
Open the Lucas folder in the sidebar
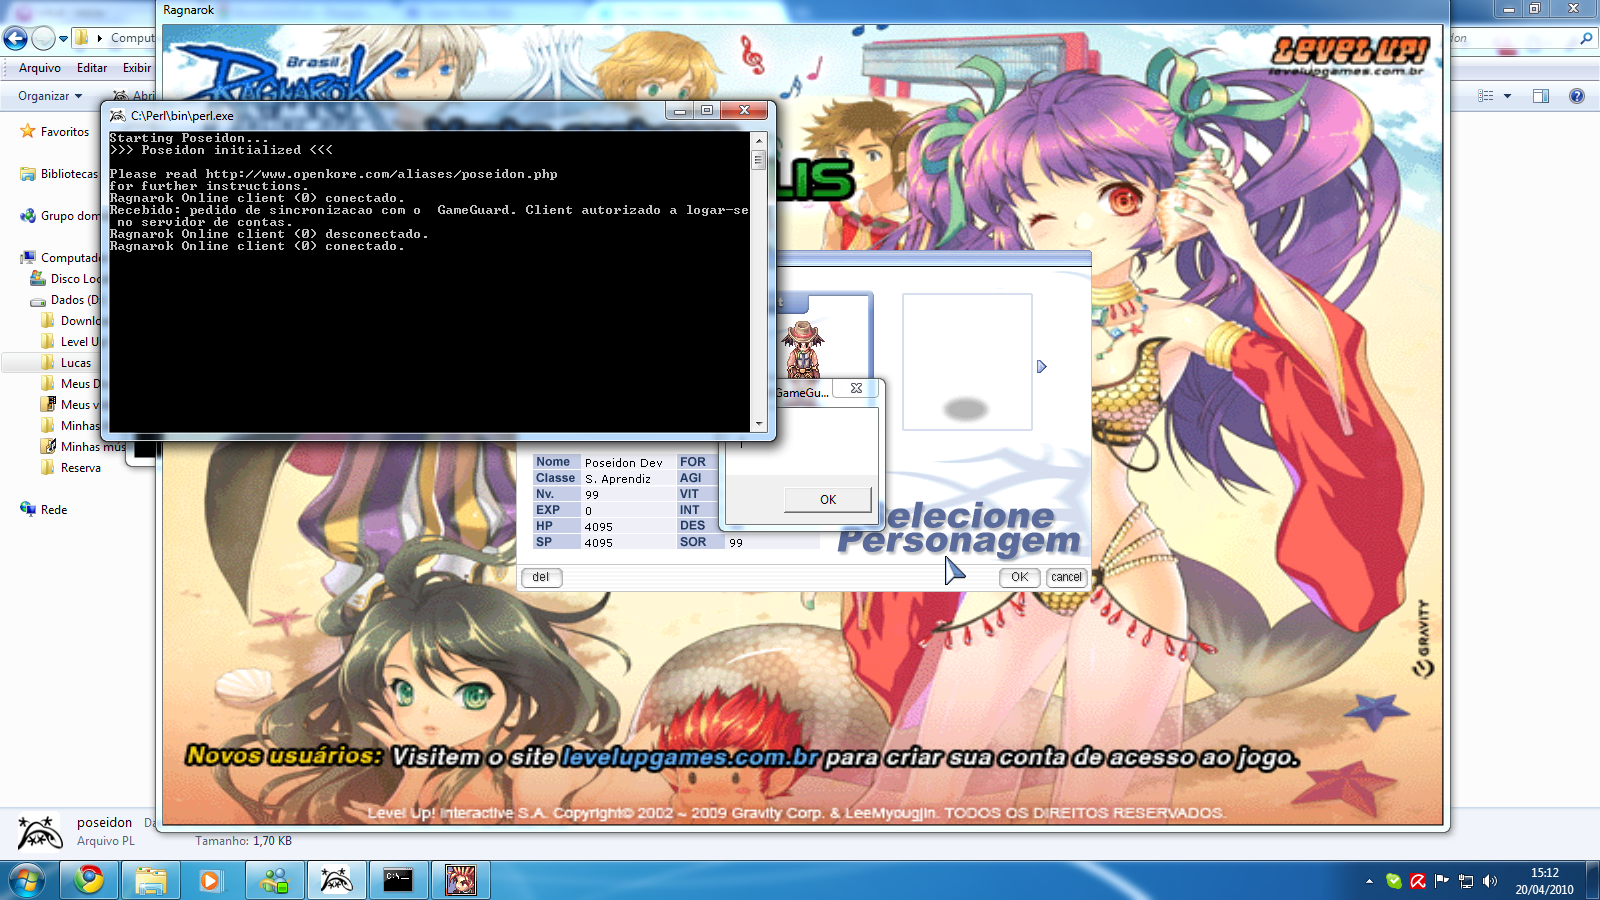click(76, 363)
